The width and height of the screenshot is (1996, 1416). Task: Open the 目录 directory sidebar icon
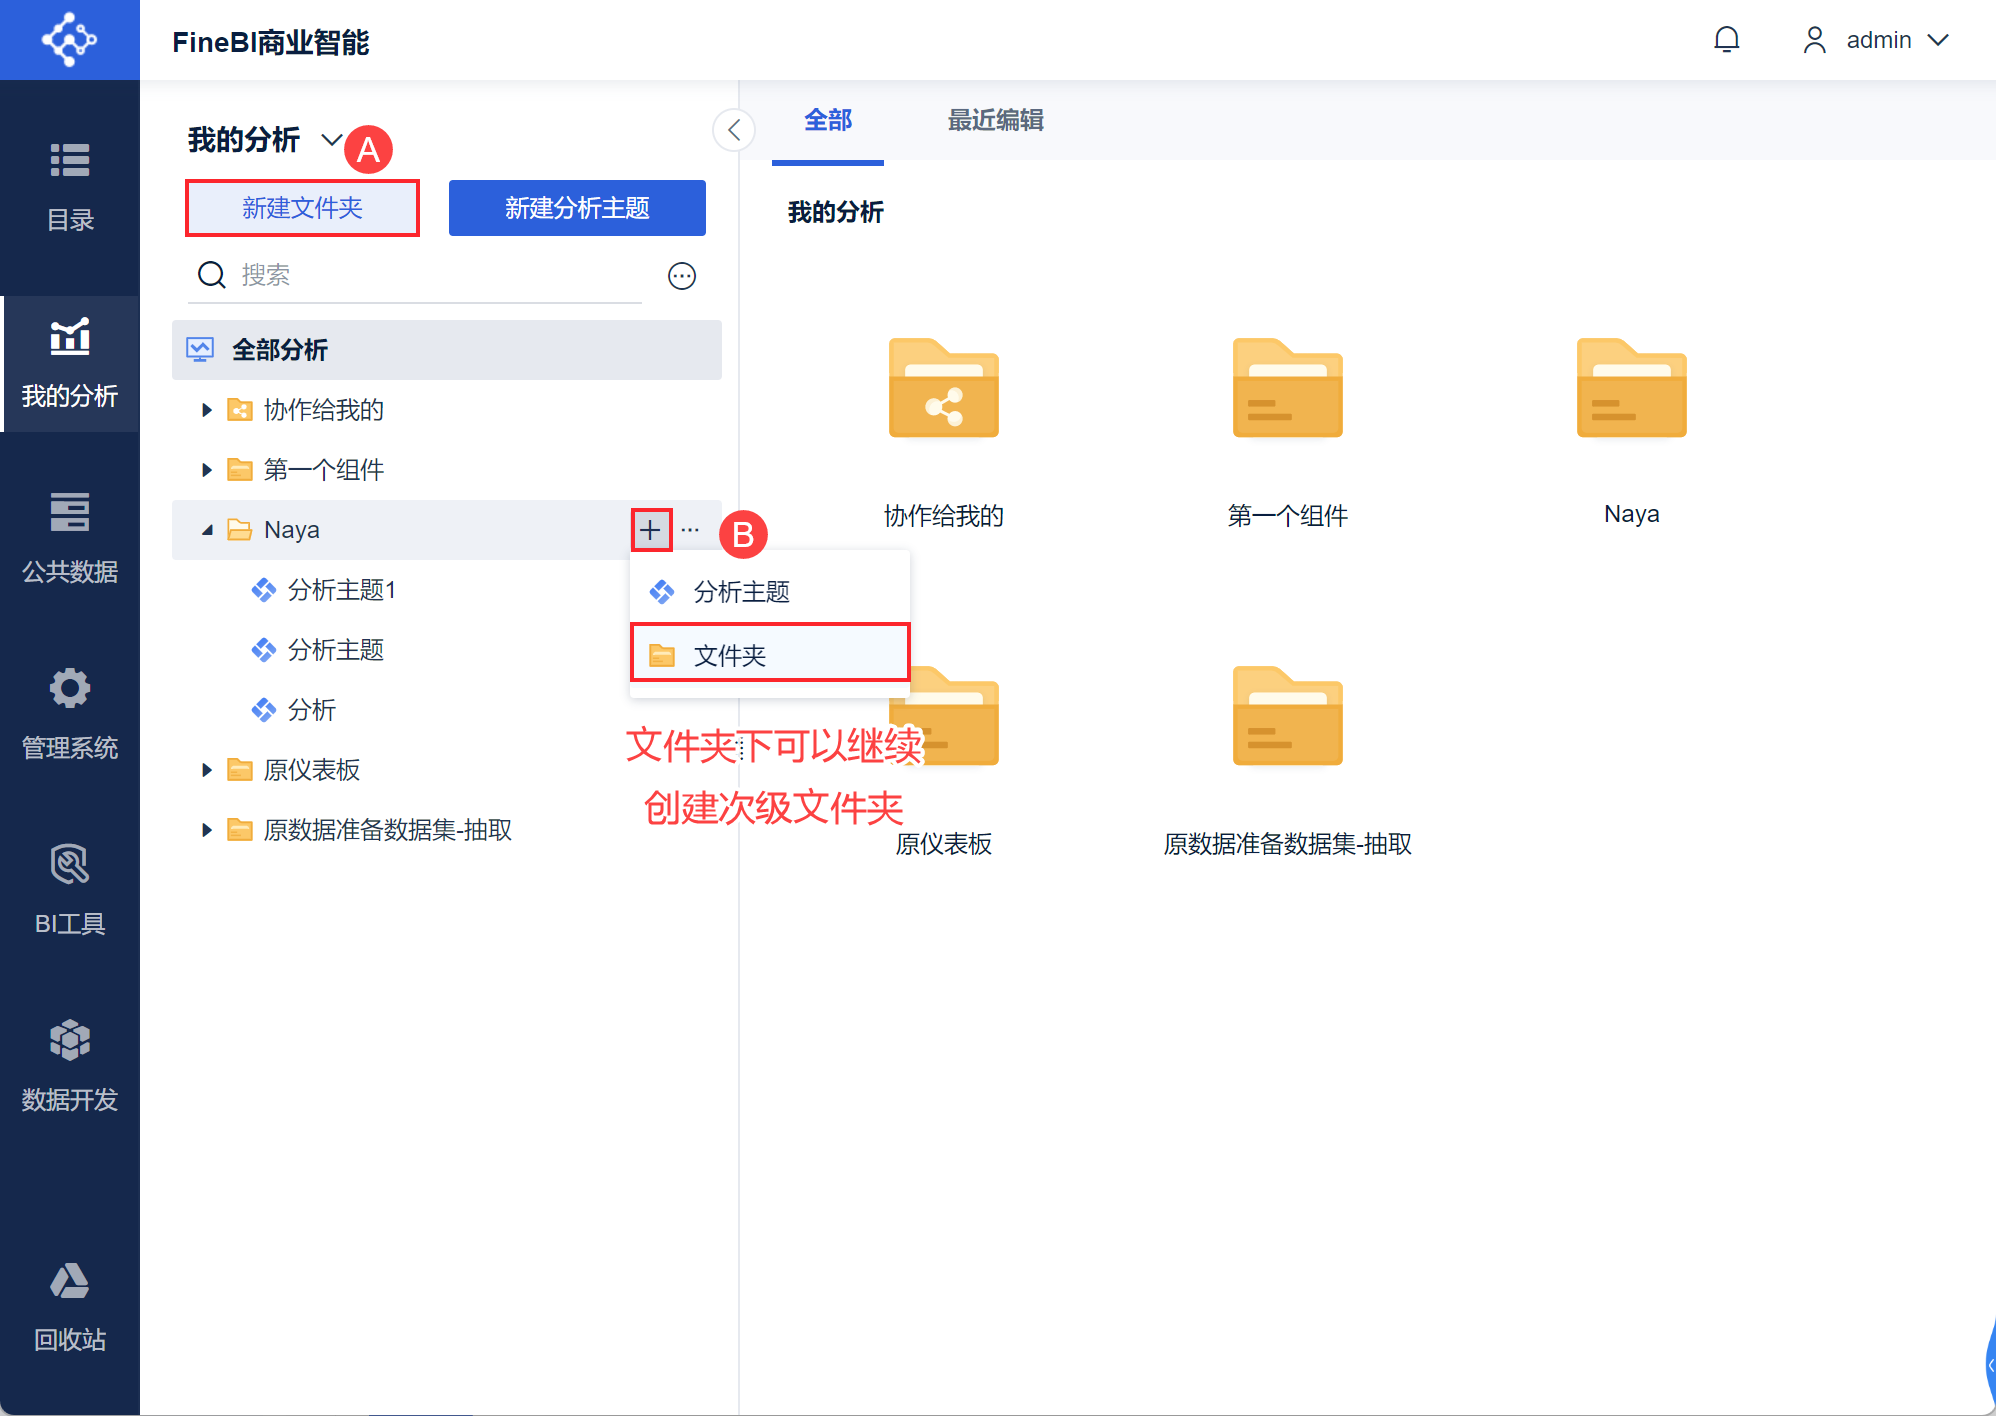[x=70, y=186]
